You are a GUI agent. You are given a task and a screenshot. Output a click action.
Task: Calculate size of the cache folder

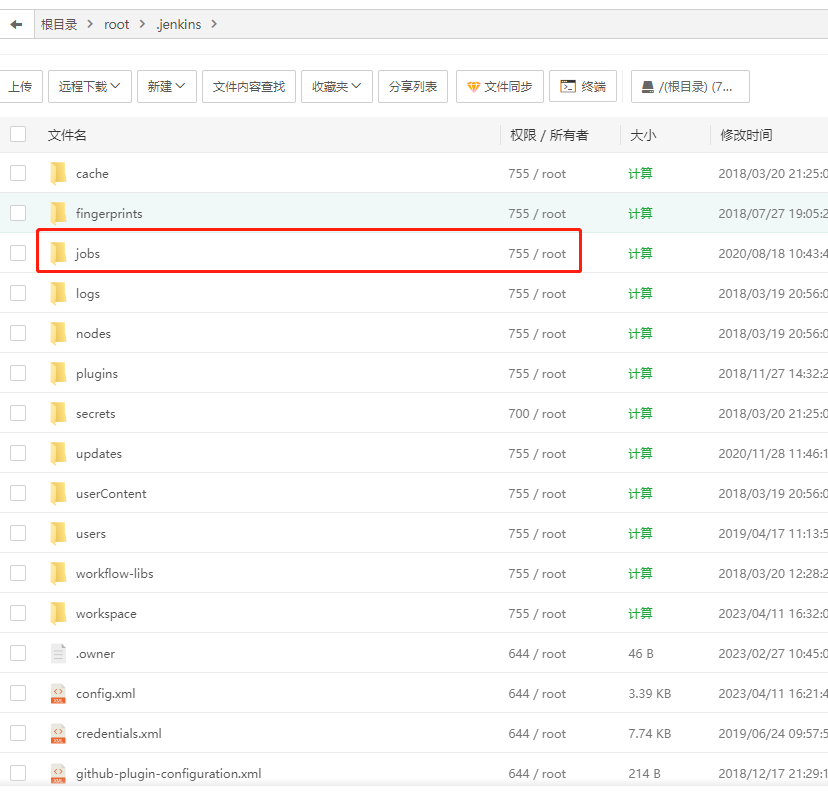pyautogui.click(x=641, y=174)
